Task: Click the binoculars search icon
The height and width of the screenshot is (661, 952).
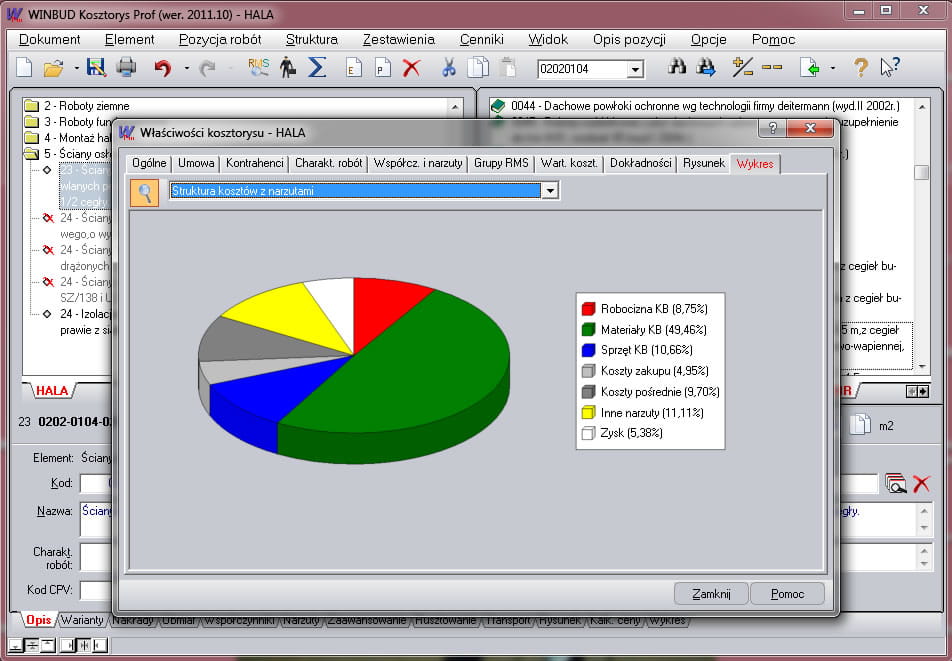Action: [677, 68]
